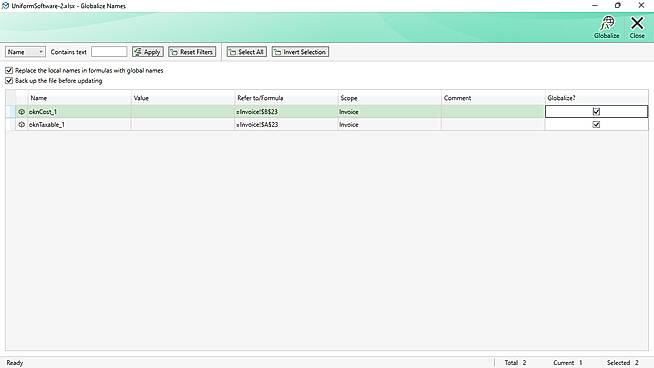Image resolution: width=654 pixels, height=368 pixels.
Task: Open the Name filter dropdown
Action: pyautogui.click(x=25, y=52)
